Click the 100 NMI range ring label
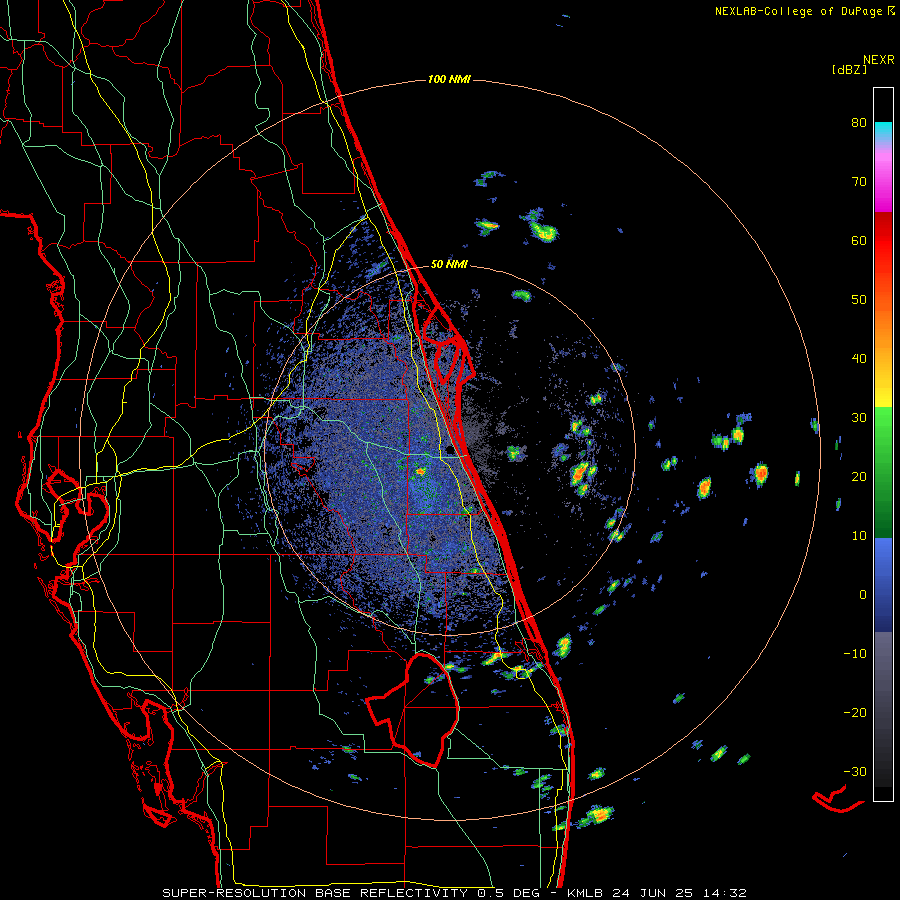Viewport: 900px width, 900px height. (x=449, y=79)
